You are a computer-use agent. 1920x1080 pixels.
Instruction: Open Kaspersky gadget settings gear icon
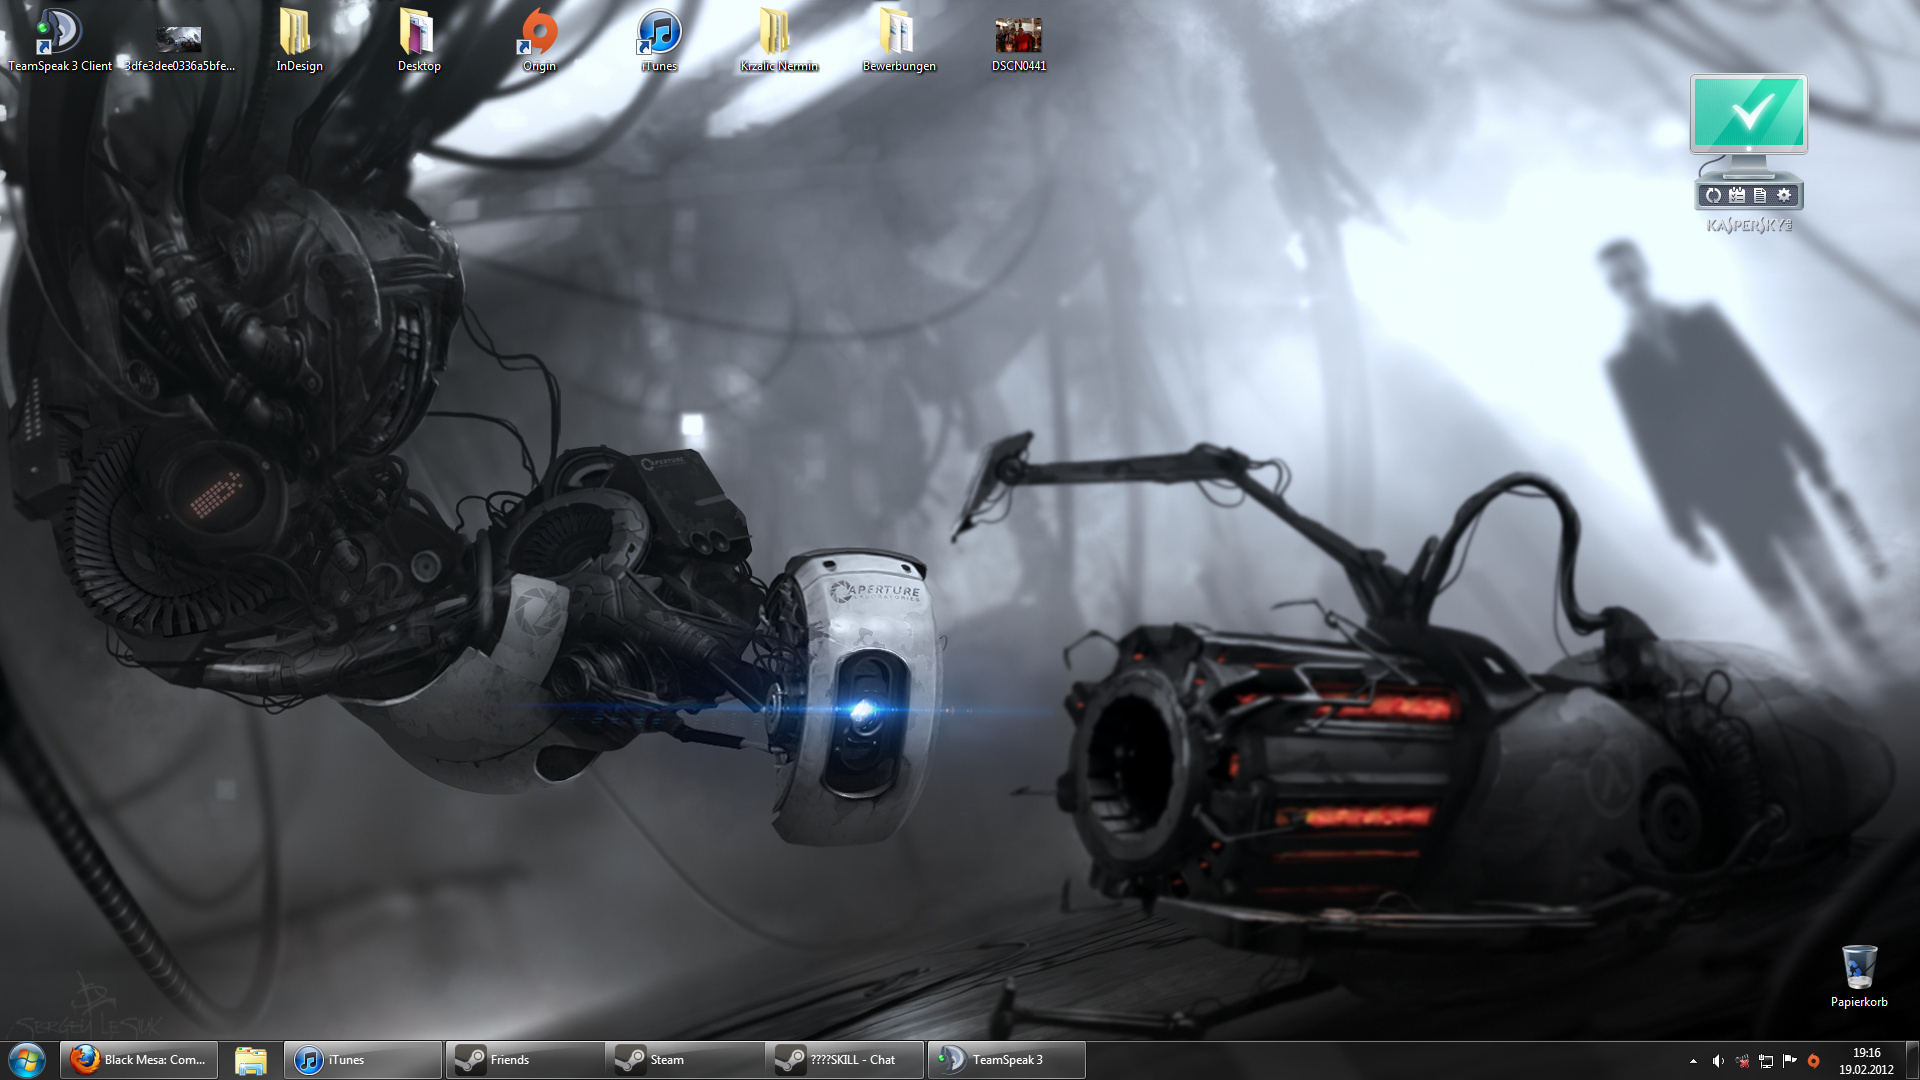coord(1784,196)
